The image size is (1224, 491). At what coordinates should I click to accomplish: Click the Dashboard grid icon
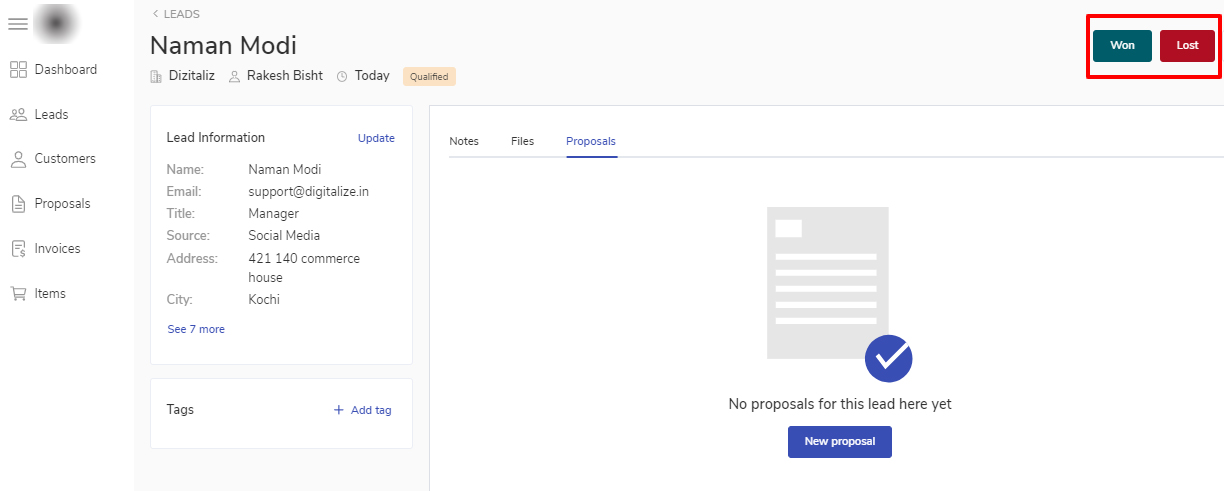(x=18, y=70)
